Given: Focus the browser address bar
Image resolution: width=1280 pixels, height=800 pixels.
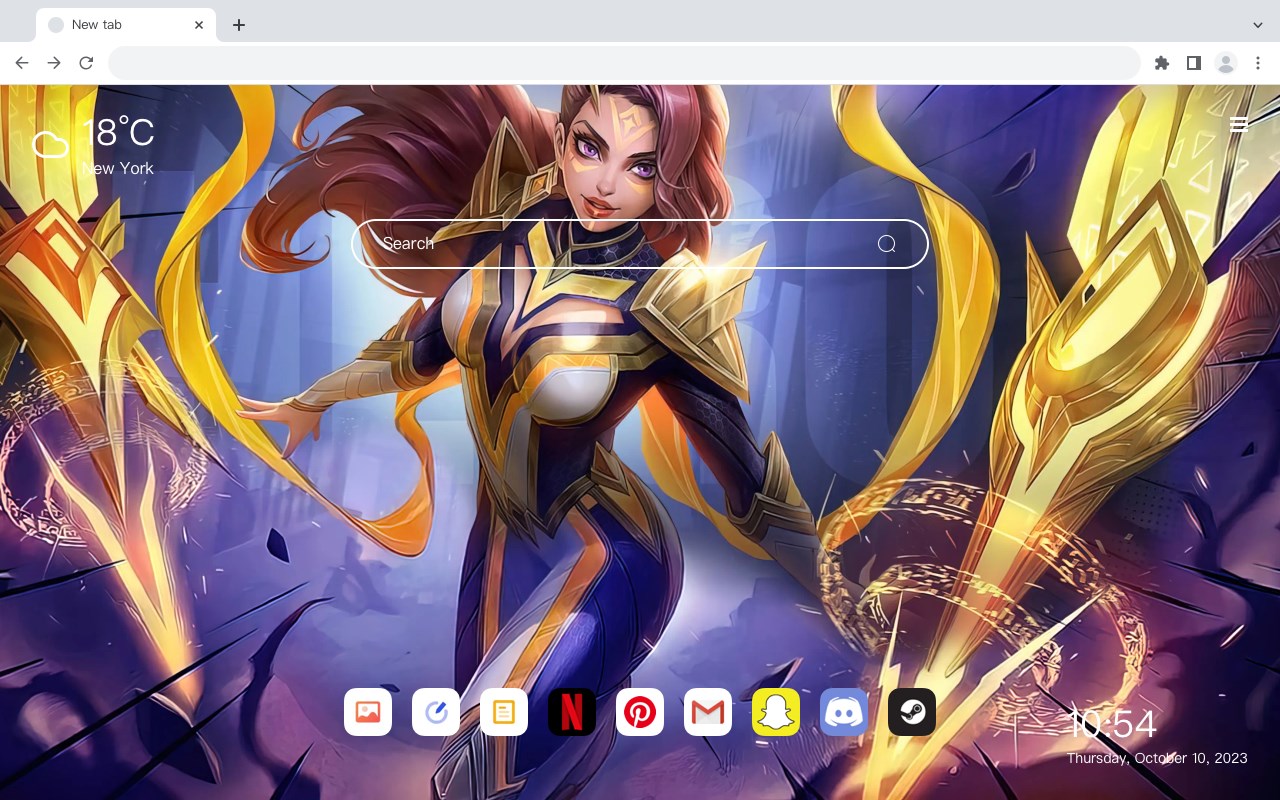Looking at the screenshot, I should click(624, 63).
